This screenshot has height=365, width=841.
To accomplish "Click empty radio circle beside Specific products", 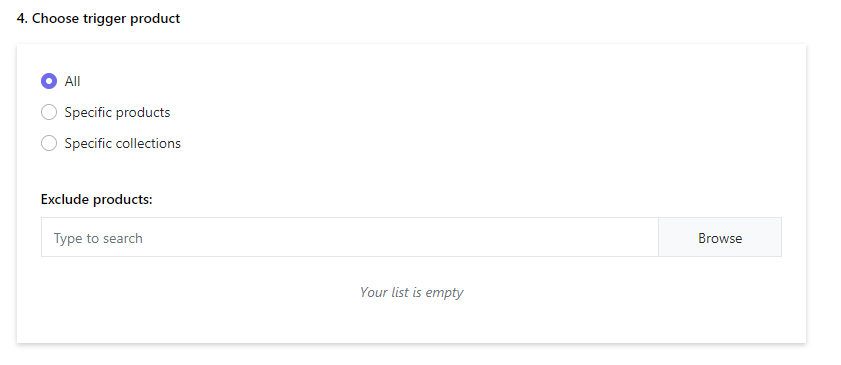I will click(x=49, y=113).
